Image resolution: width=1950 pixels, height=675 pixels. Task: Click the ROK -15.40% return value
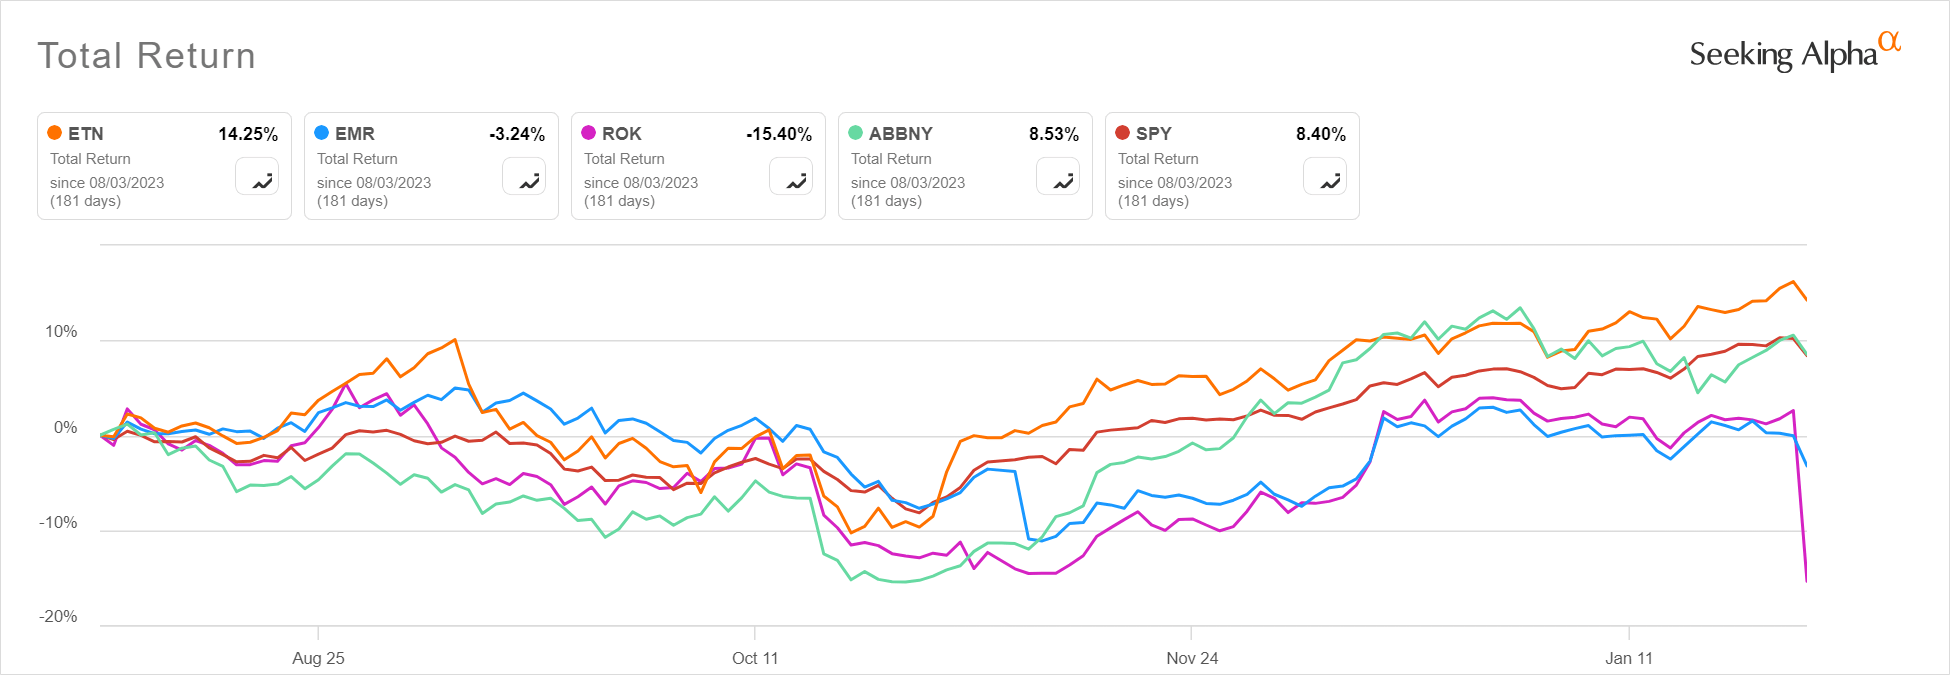(779, 132)
